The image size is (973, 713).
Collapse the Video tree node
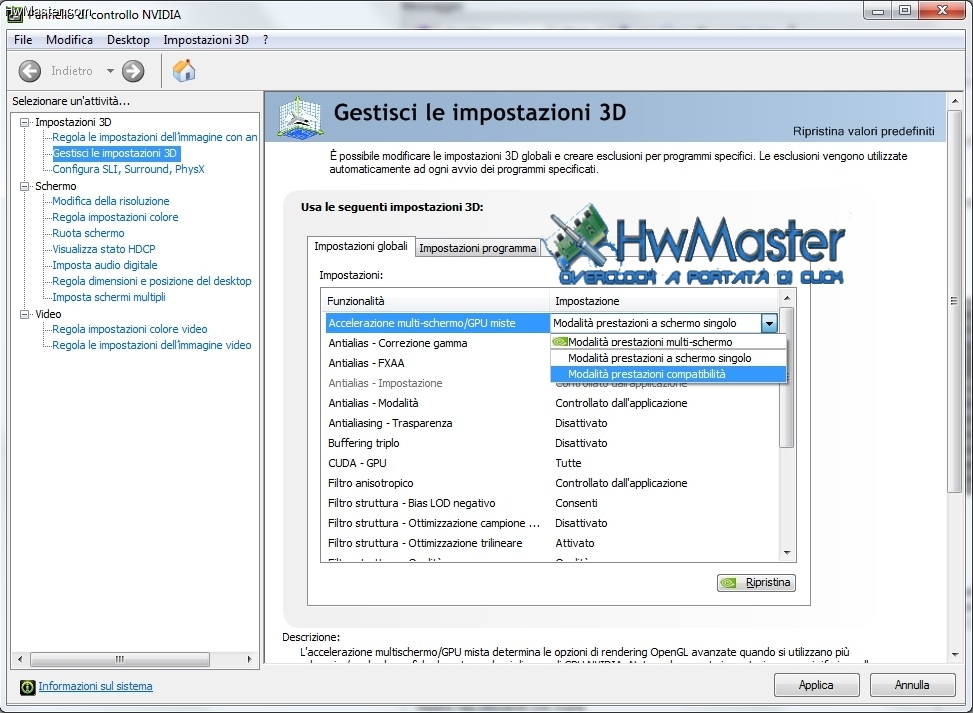tap(25, 314)
